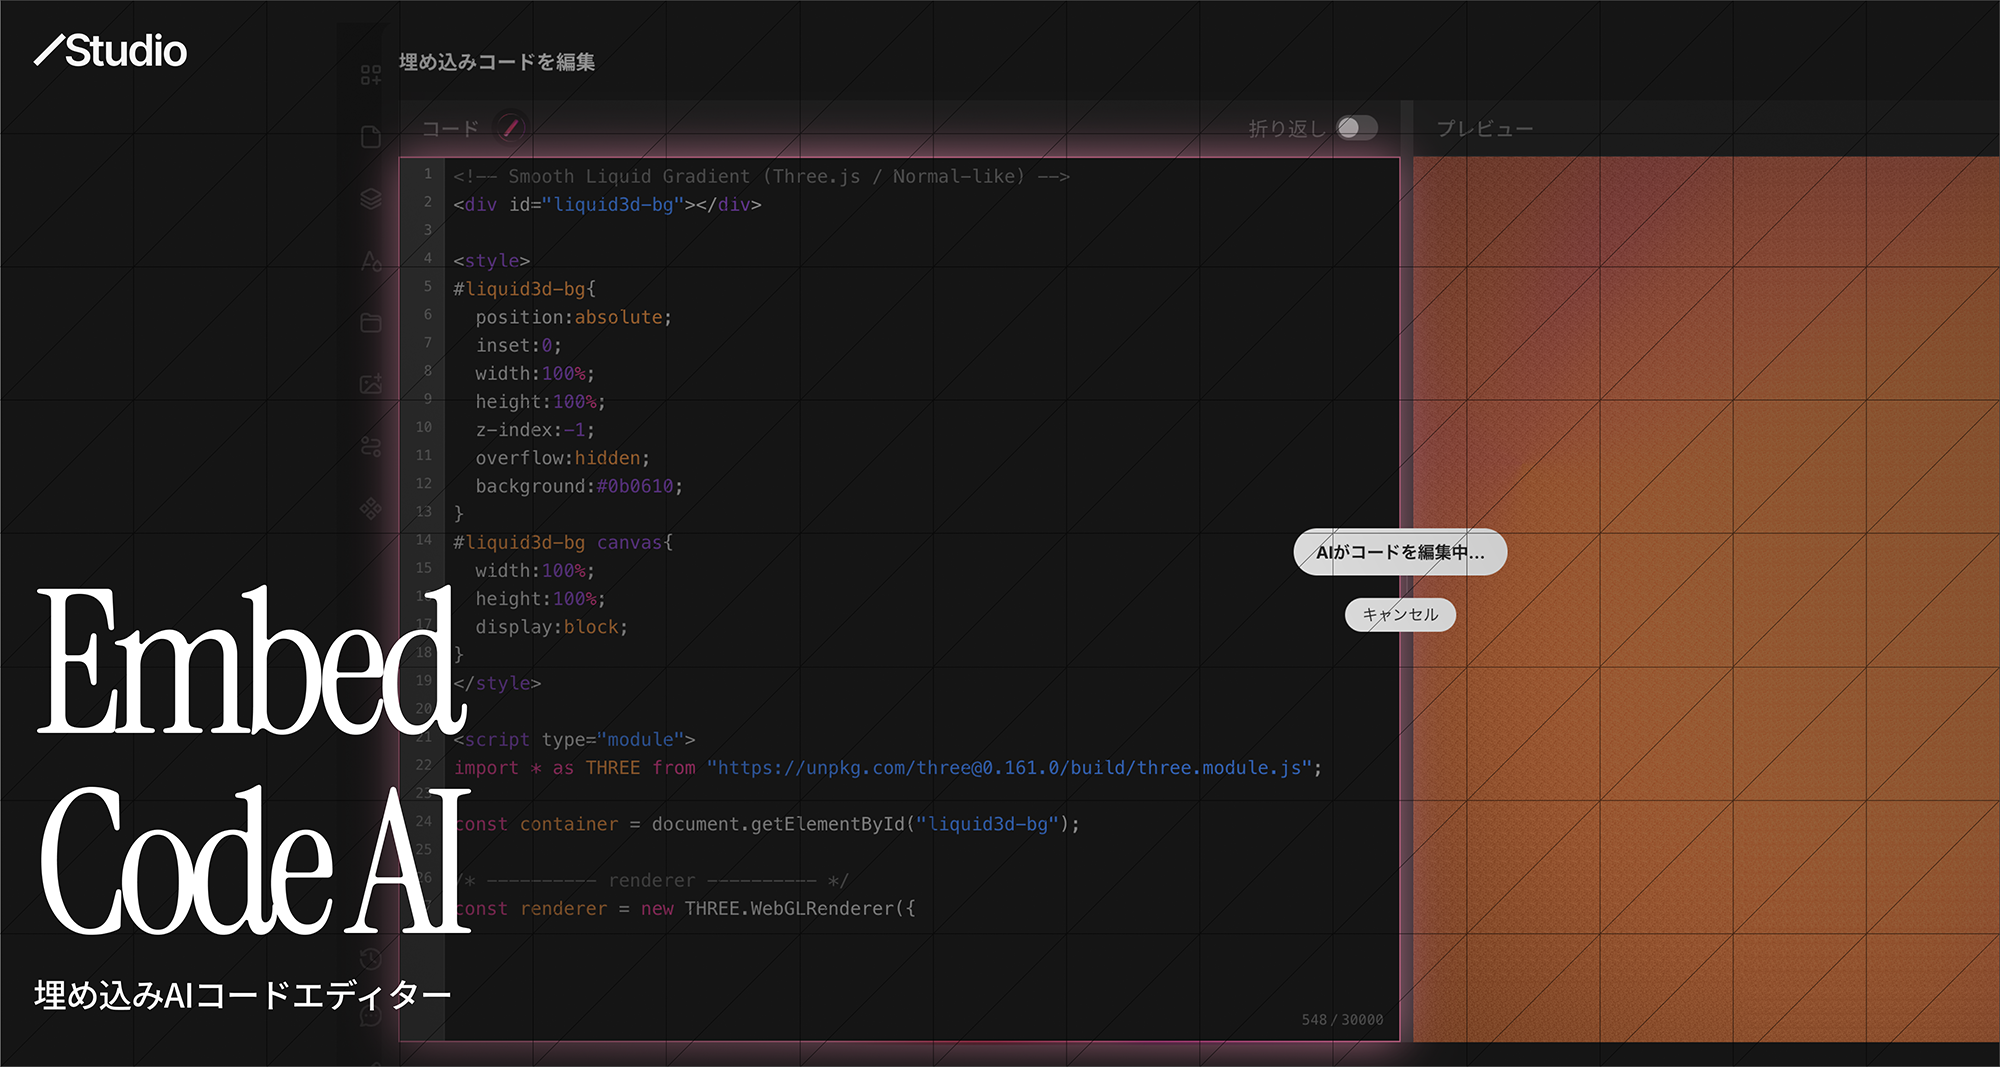The image size is (2000, 1067).
Task: Open the pages panel icon in sidebar
Action: click(371, 137)
